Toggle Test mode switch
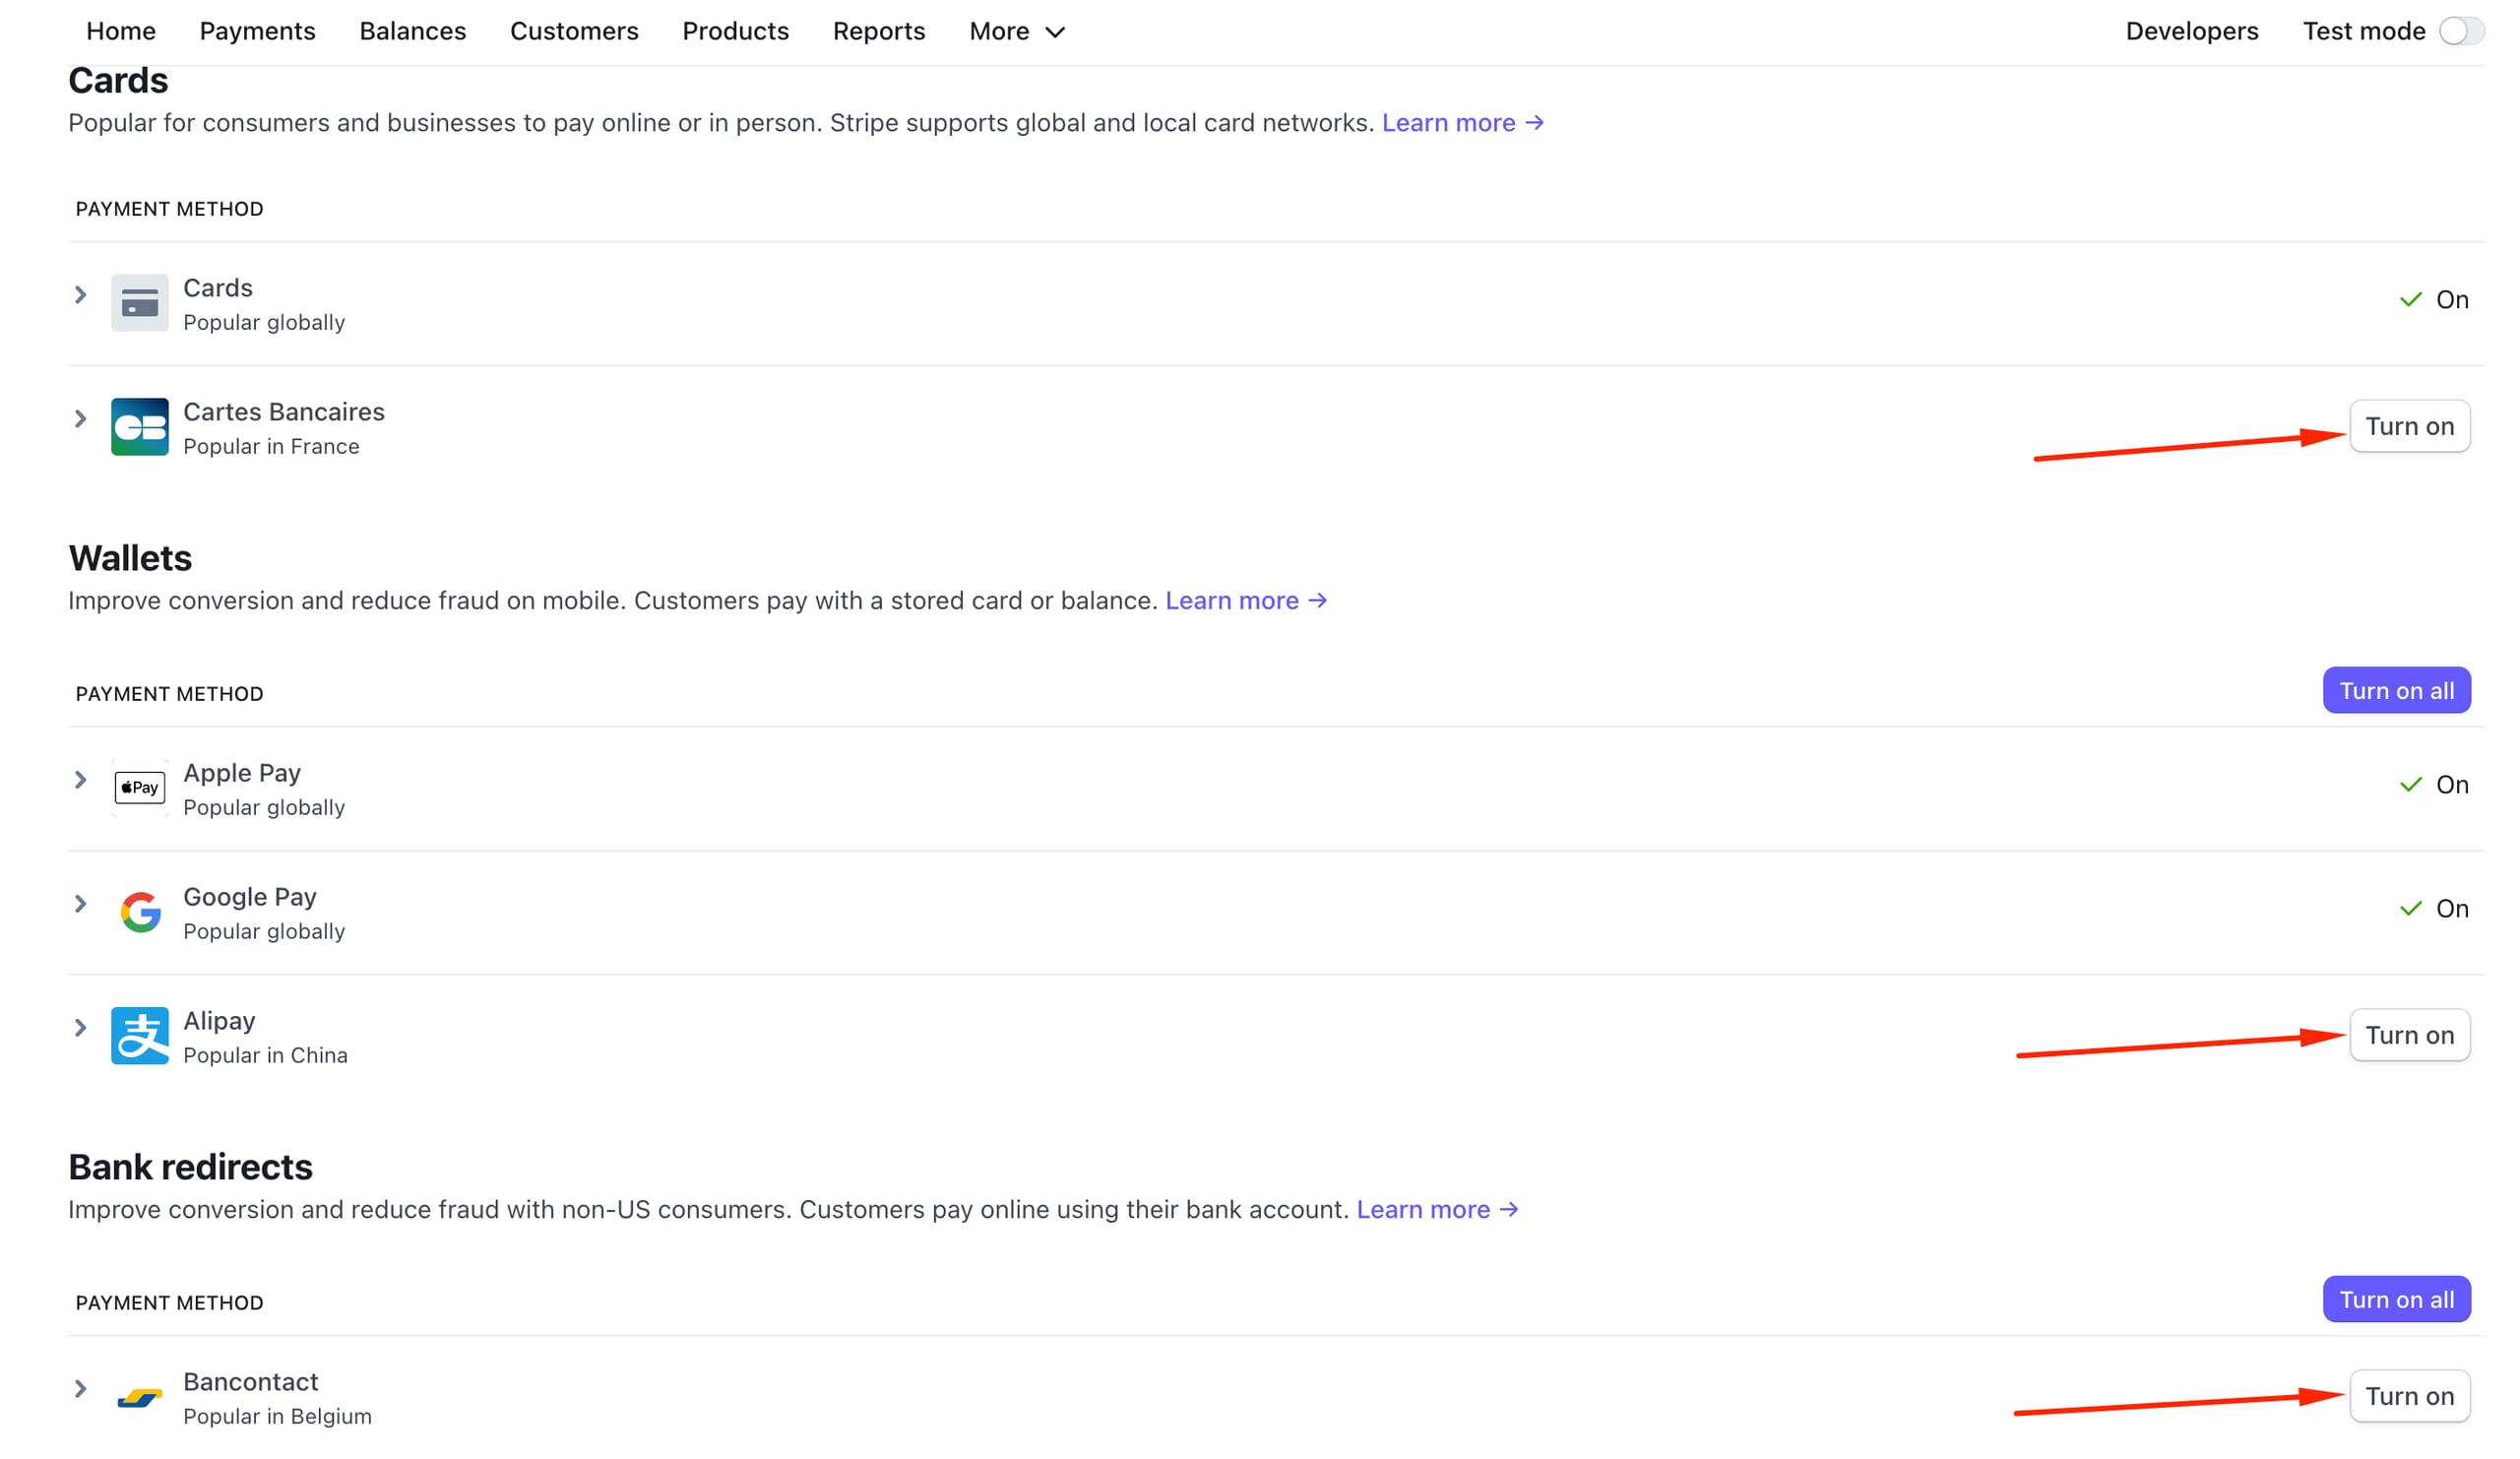The height and width of the screenshot is (1459, 2520). click(2460, 31)
